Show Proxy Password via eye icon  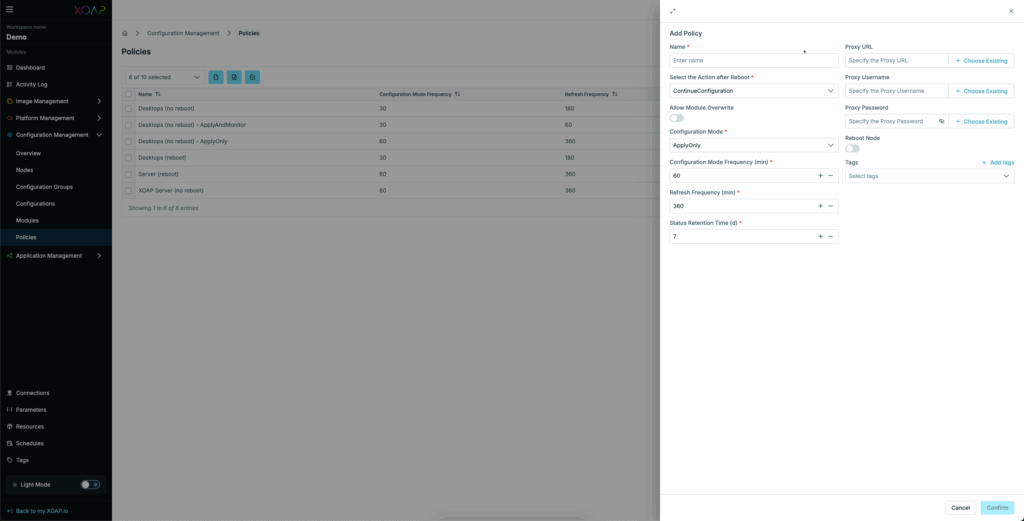pyautogui.click(x=942, y=121)
